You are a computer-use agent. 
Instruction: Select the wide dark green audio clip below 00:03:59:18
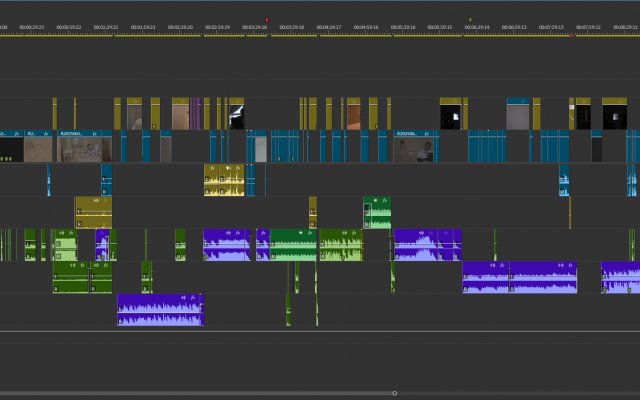[293, 244]
